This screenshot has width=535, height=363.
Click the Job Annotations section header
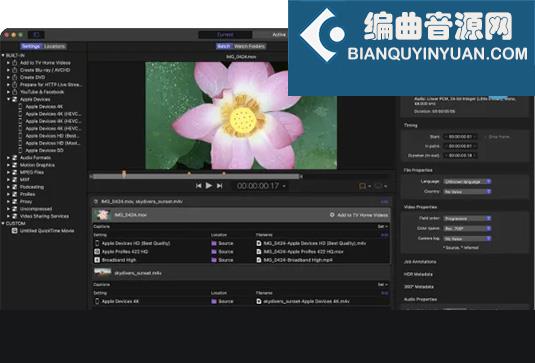(420, 262)
